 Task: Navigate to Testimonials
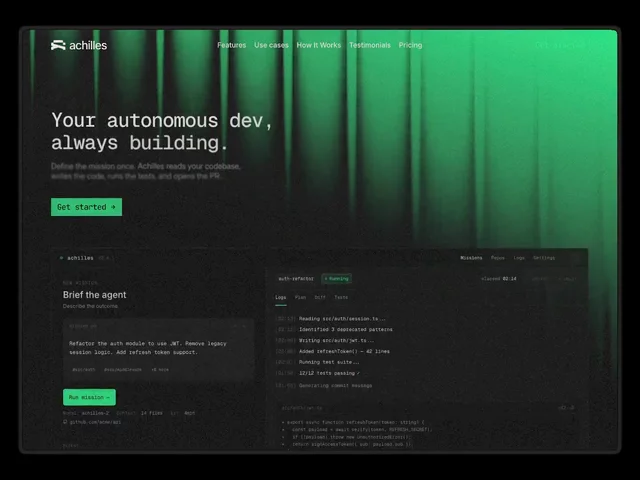pyautogui.click(x=370, y=45)
